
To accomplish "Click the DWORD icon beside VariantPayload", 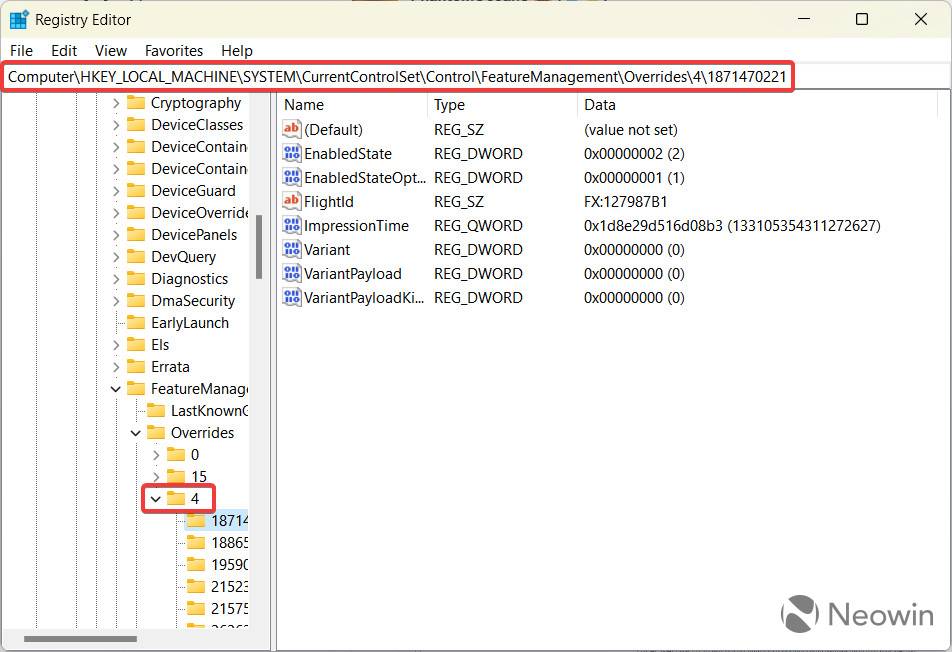I will pos(290,273).
